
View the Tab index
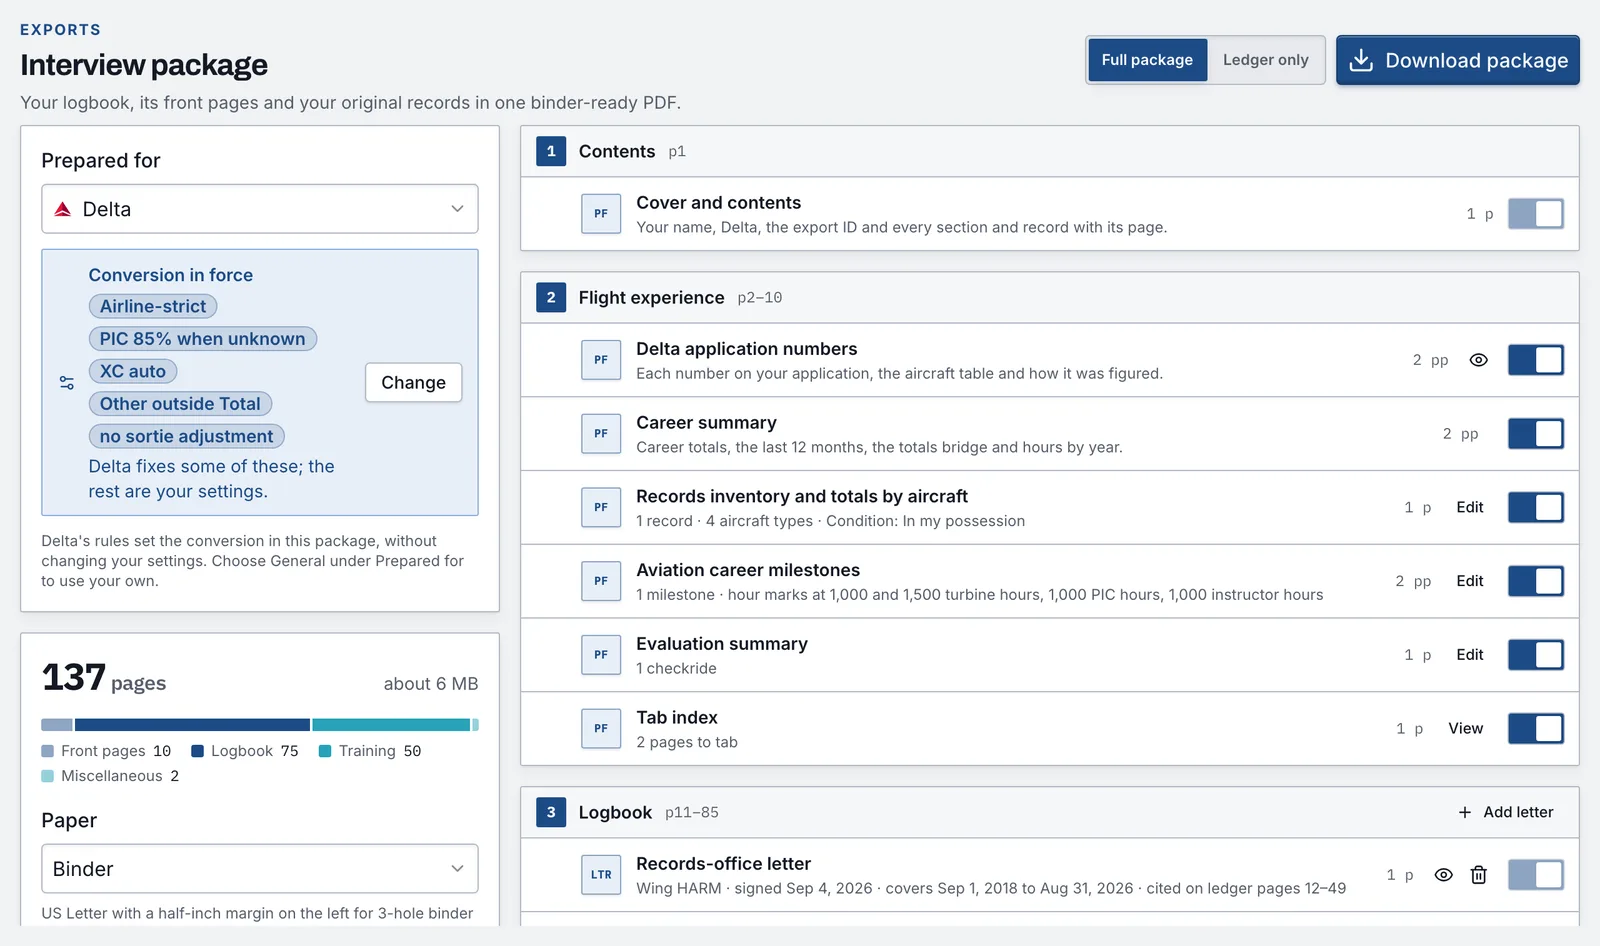(x=1466, y=728)
